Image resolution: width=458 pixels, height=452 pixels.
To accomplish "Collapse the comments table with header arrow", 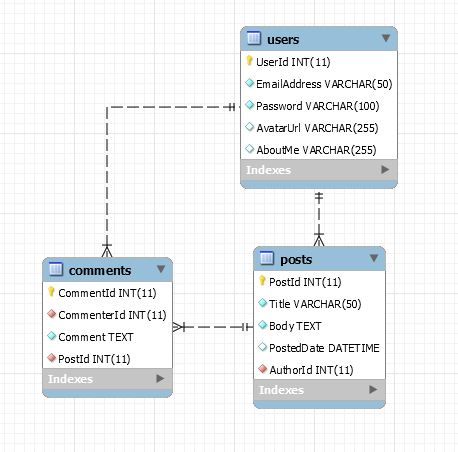I will (161, 269).
